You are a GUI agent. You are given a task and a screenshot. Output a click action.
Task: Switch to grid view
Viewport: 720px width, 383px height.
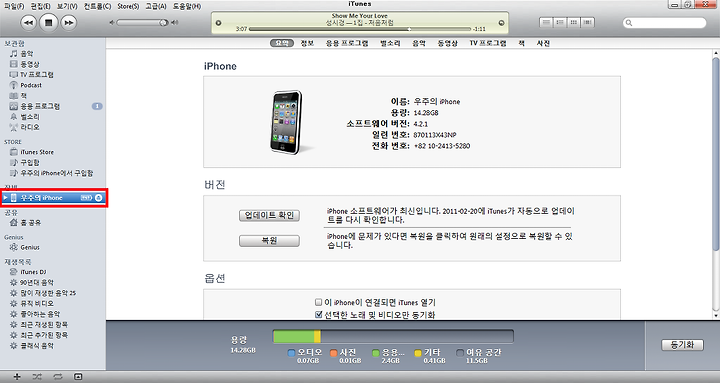[574, 22]
